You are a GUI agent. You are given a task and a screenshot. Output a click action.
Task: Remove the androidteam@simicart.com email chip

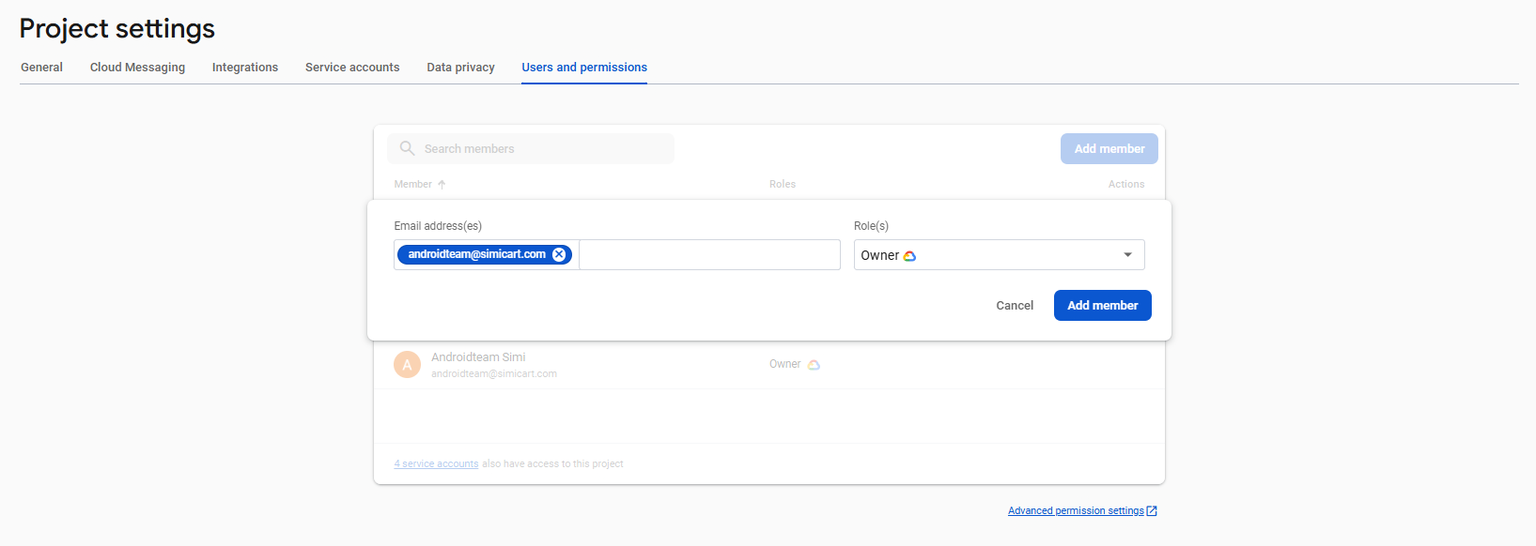pyautogui.click(x=559, y=255)
